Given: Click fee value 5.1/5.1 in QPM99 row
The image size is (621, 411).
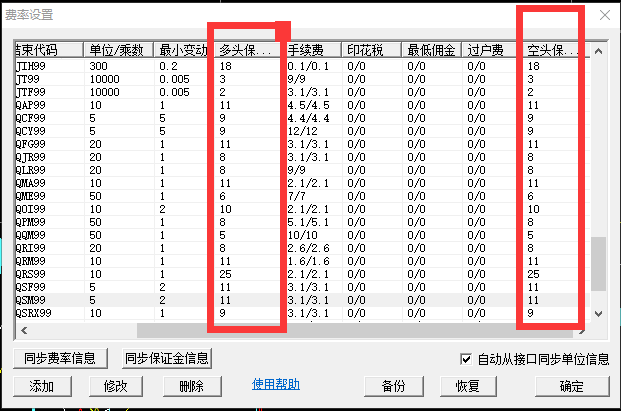Looking at the screenshot, I should click(308, 222).
